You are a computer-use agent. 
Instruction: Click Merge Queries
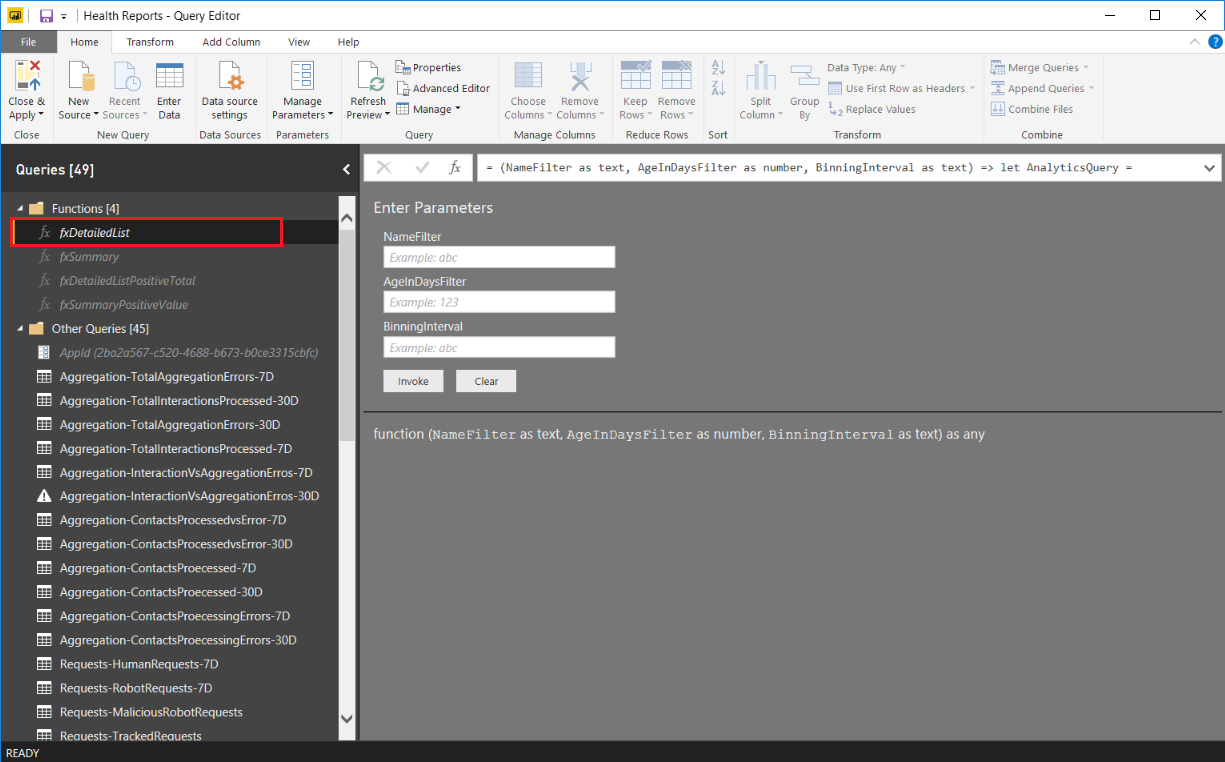(1040, 67)
